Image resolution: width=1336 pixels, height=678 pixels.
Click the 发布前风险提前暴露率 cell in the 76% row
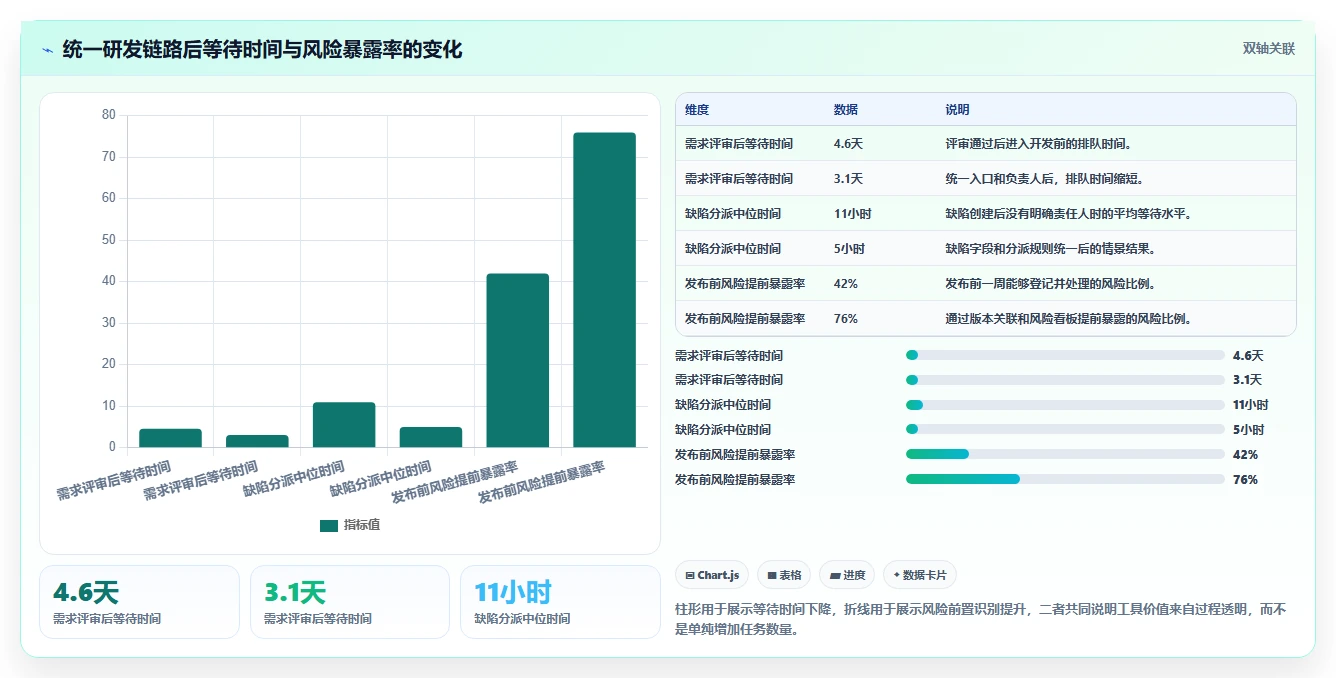(745, 319)
